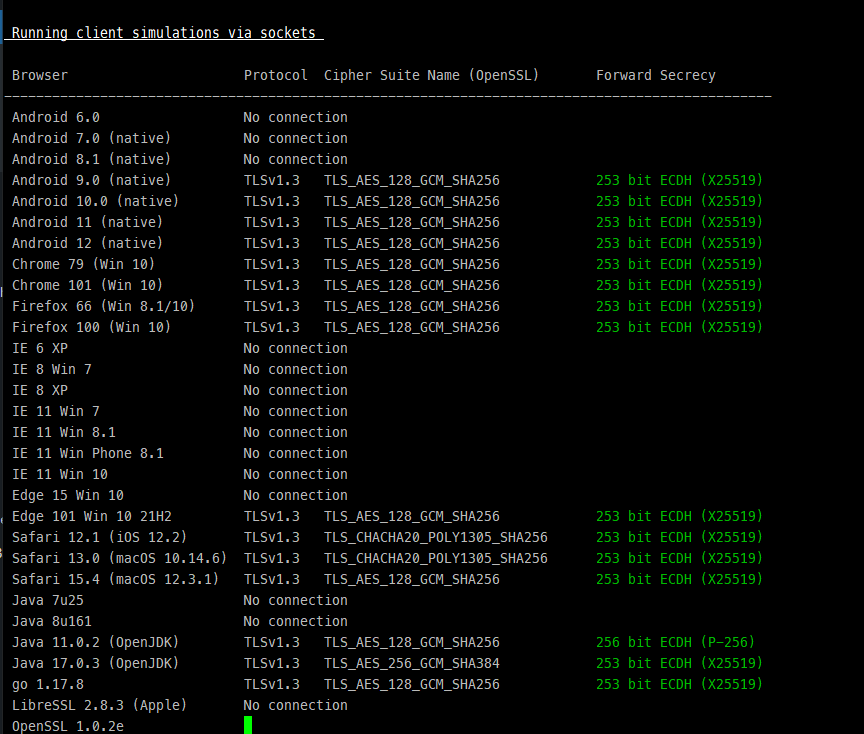864x734 pixels.
Task: Click '253 bit ECDH (X25519)' for Edge 101
Action: tap(679, 516)
